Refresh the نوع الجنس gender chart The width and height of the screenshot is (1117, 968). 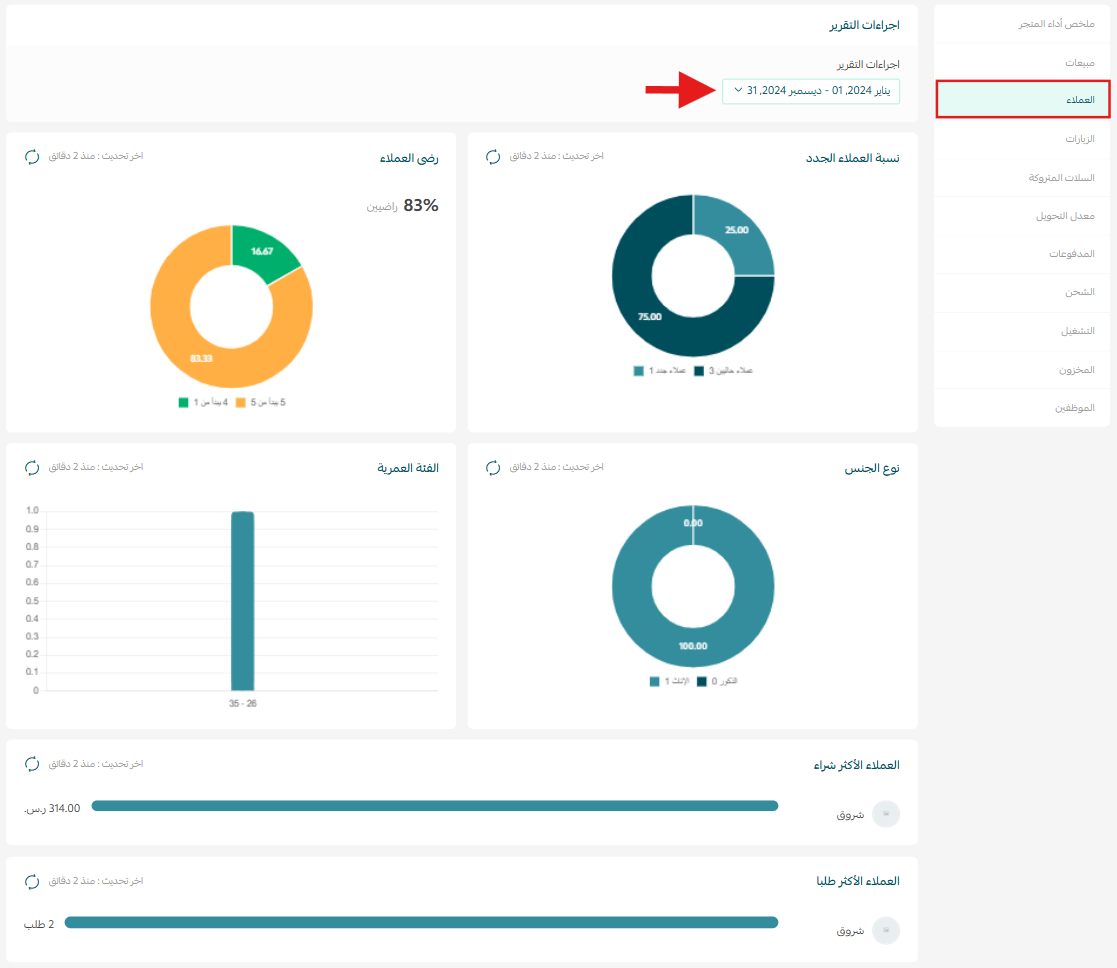click(493, 467)
